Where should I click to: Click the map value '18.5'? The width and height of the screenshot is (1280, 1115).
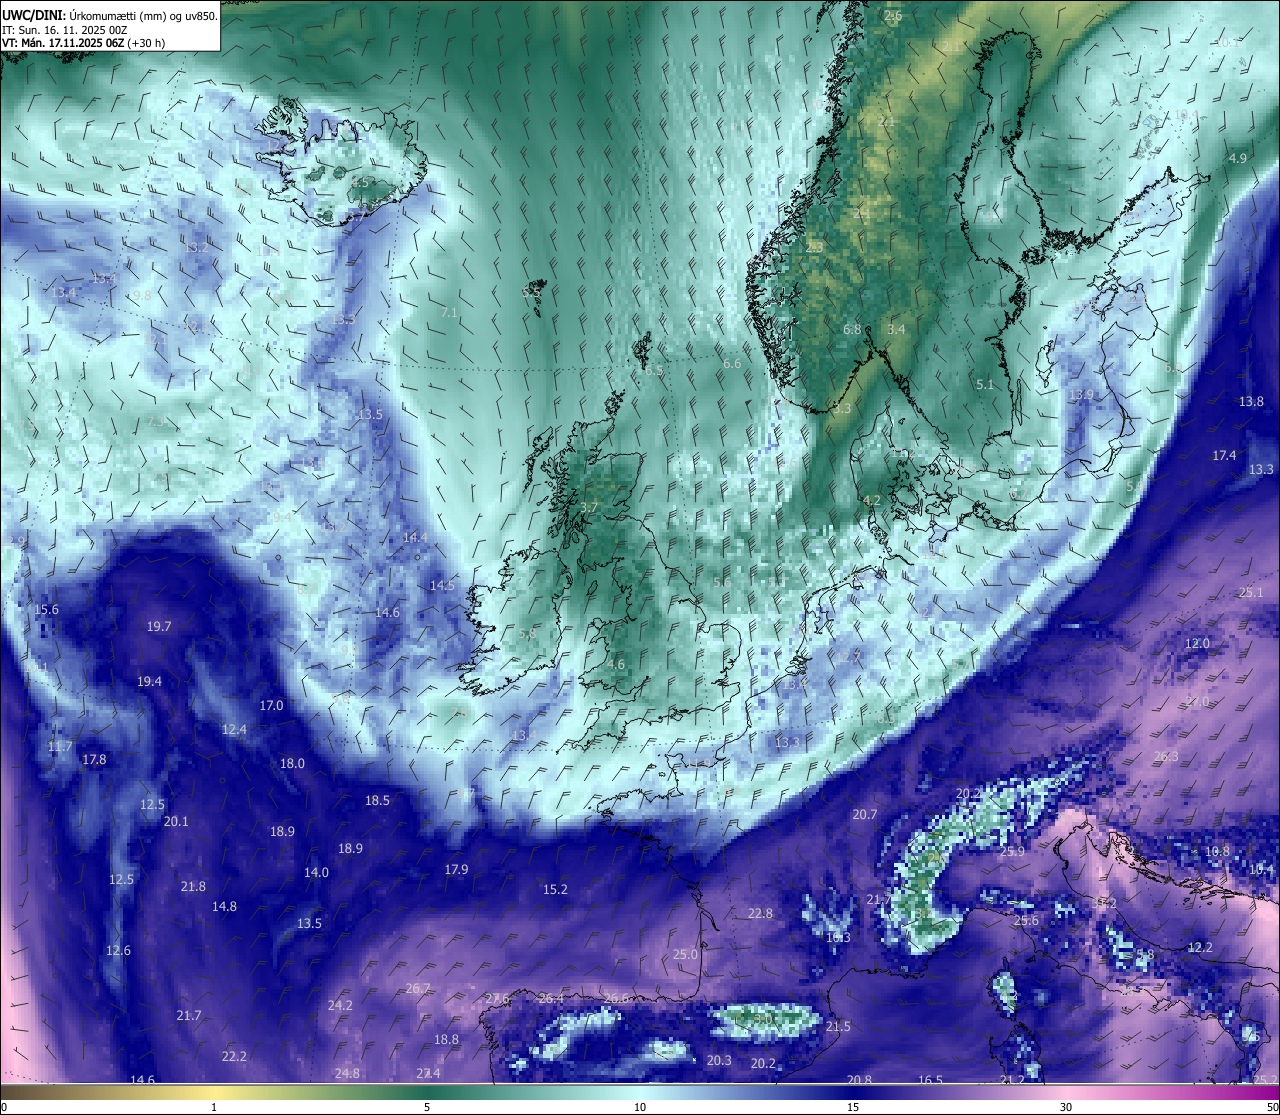coord(377,801)
